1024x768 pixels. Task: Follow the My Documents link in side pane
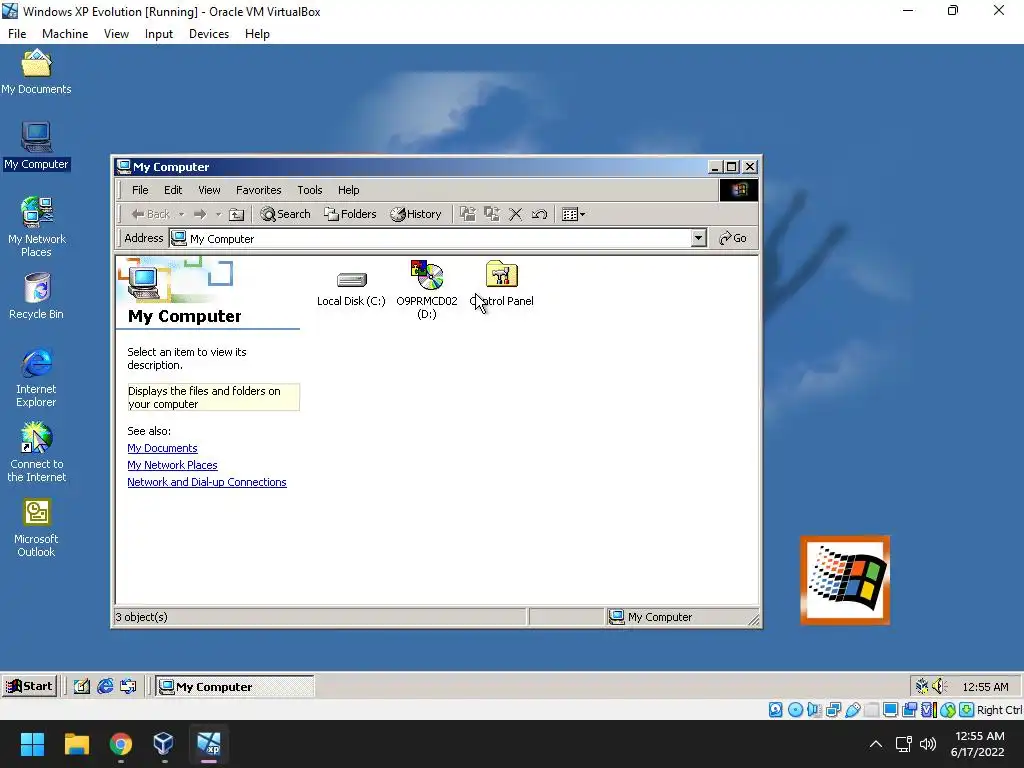click(x=162, y=448)
